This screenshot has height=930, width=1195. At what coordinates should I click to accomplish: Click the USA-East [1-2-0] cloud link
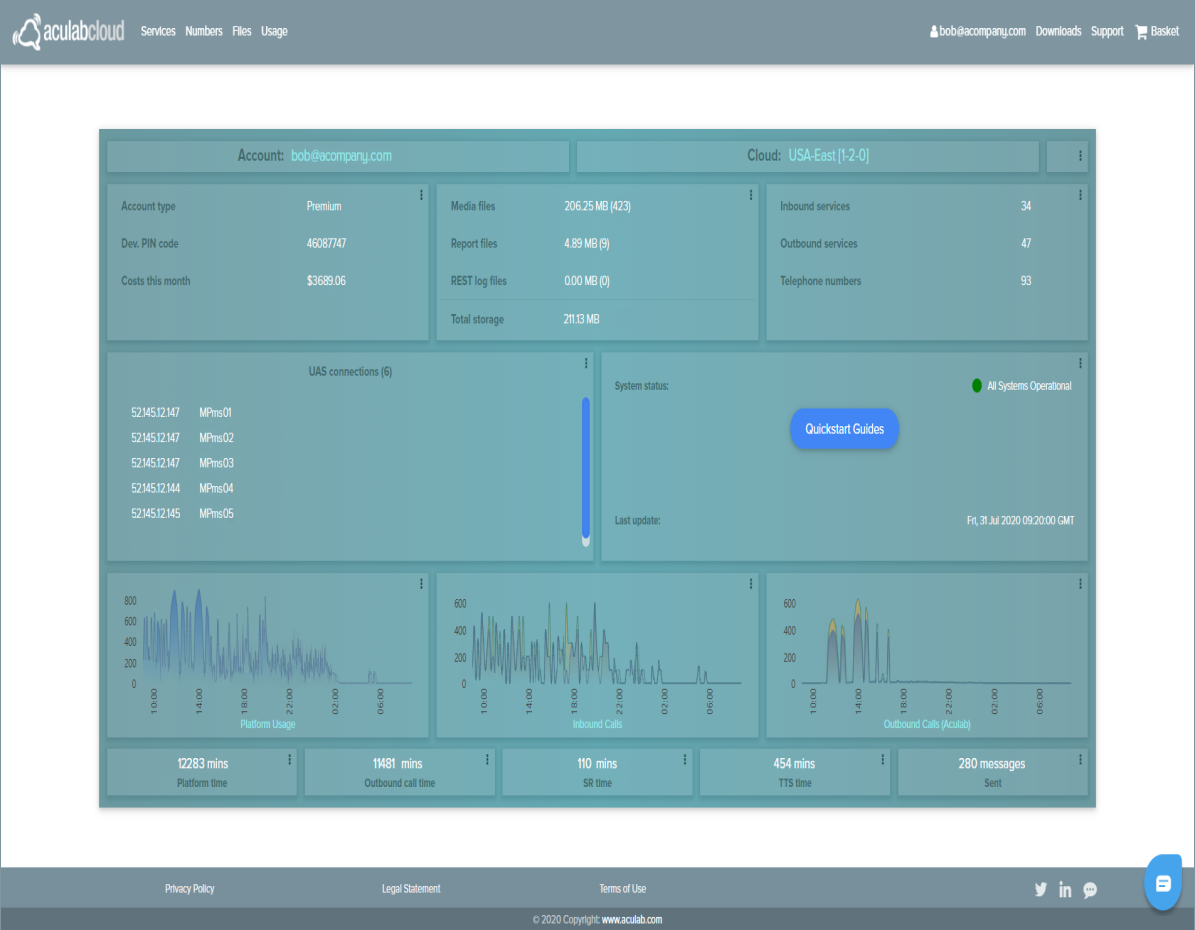tap(828, 156)
